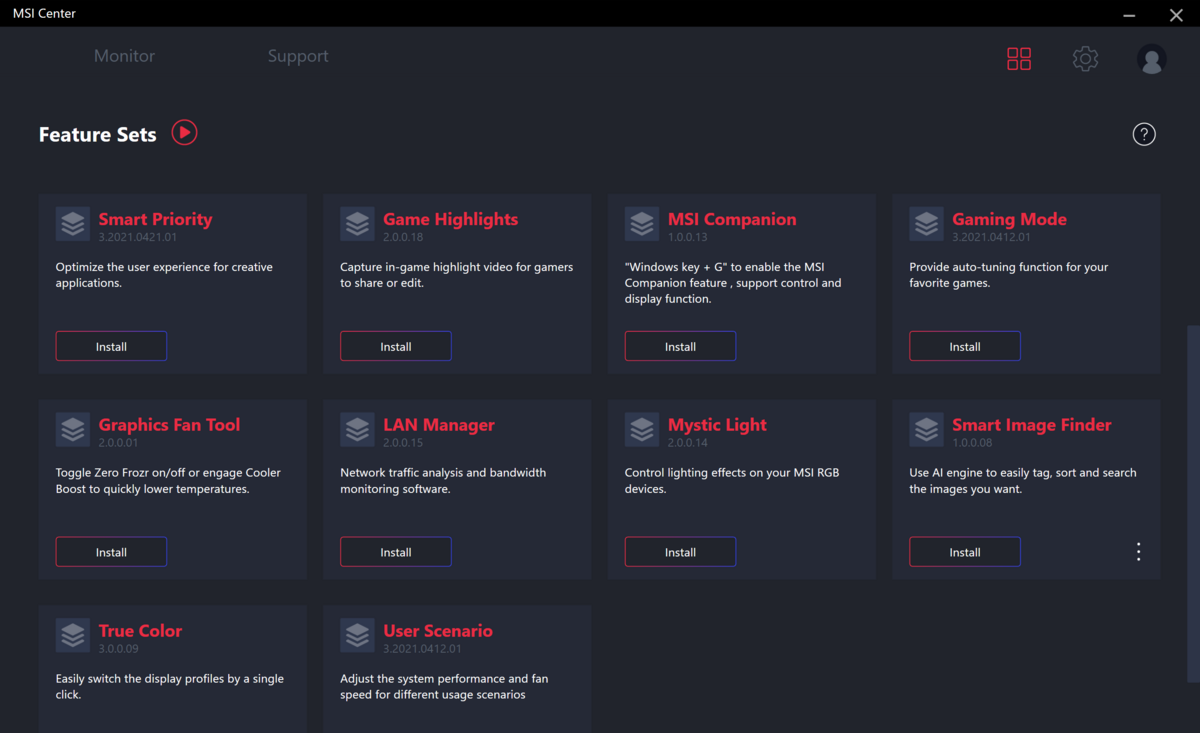Screen dimensions: 1200x733
Task: Select the Graphics Fan Tool title
Action: tap(169, 425)
